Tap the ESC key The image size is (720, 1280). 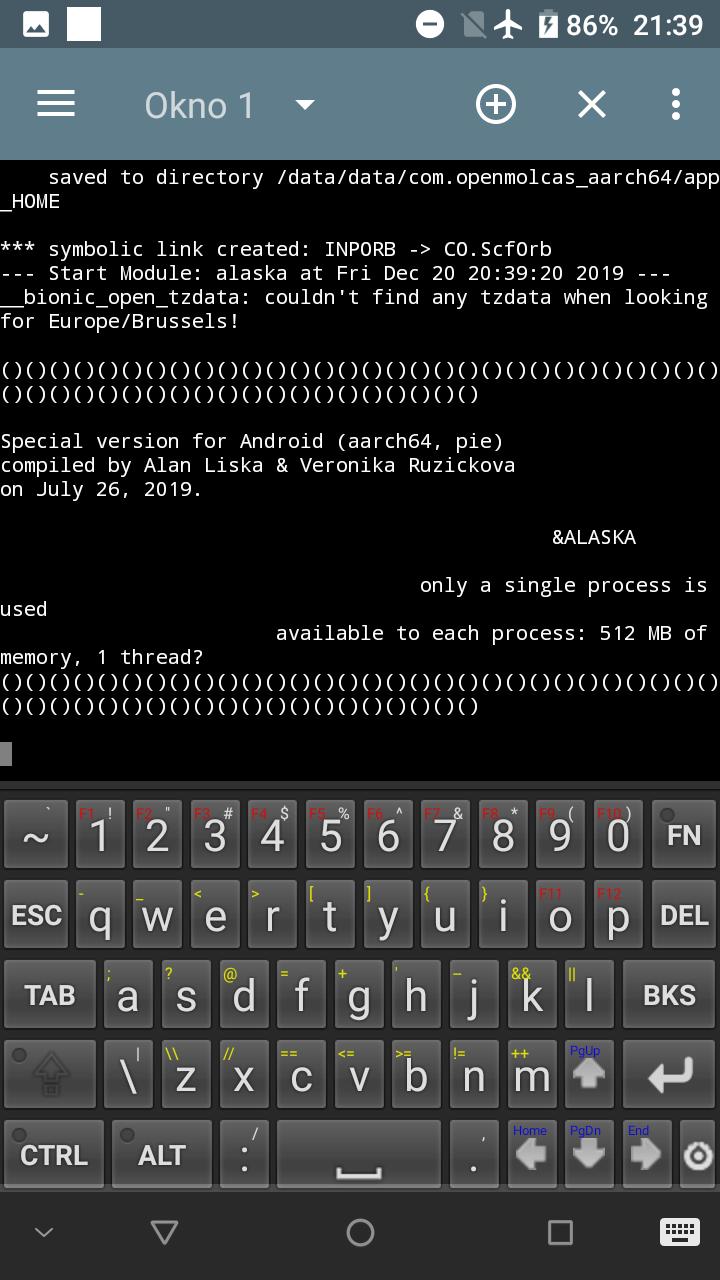pyautogui.click(x=36, y=915)
